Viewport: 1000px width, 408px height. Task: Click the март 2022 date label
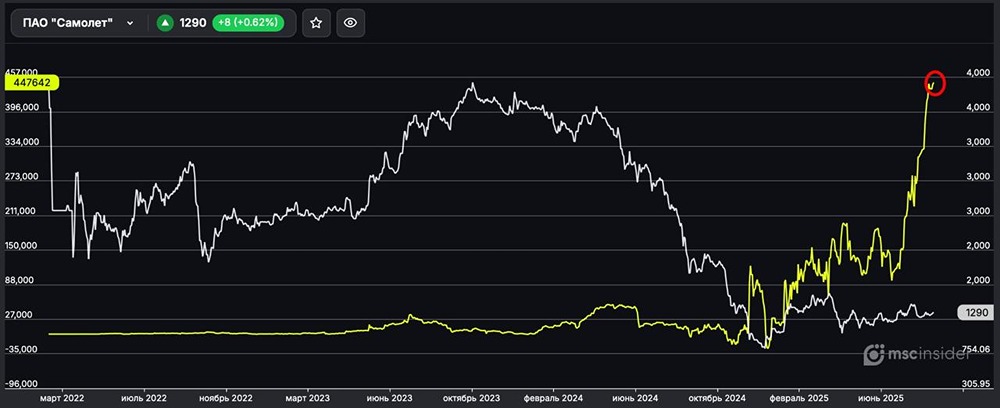pos(62,397)
